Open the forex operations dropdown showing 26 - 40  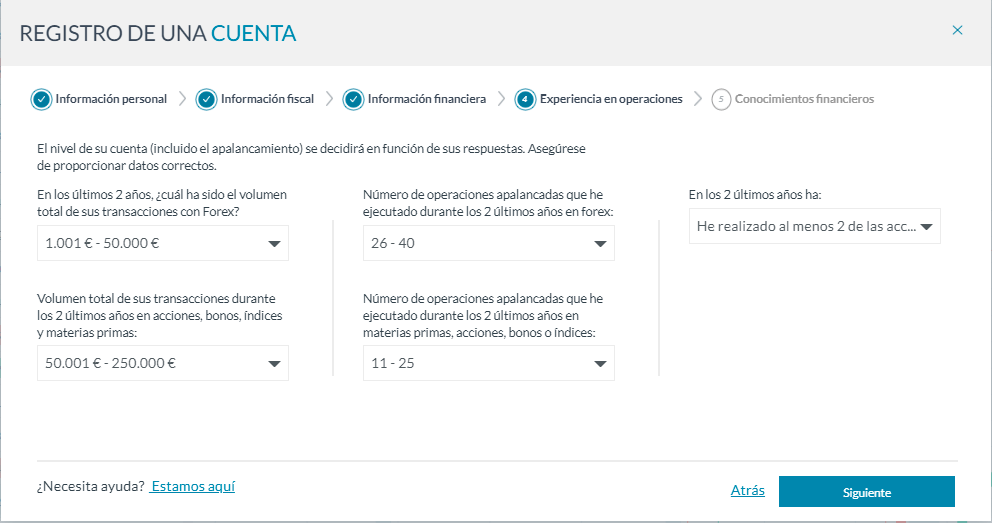(488, 243)
